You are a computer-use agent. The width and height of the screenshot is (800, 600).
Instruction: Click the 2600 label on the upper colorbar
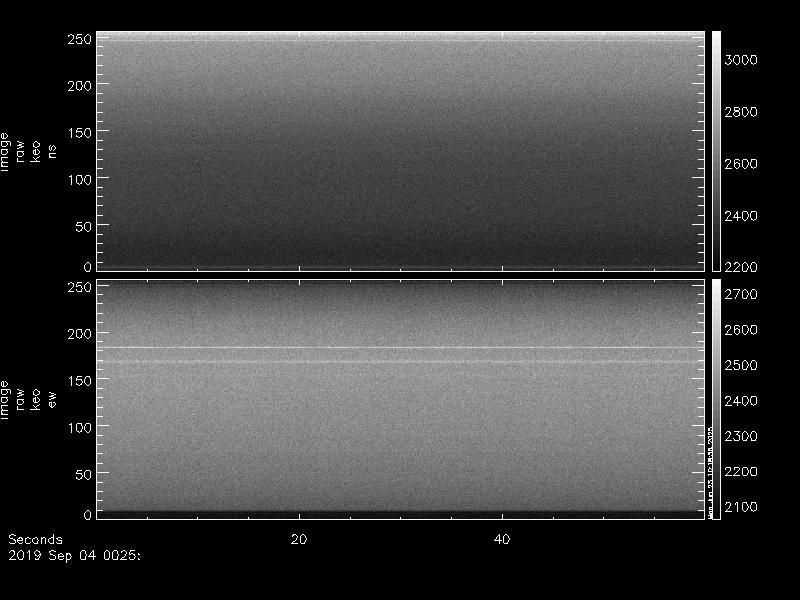[x=741, y=164]
